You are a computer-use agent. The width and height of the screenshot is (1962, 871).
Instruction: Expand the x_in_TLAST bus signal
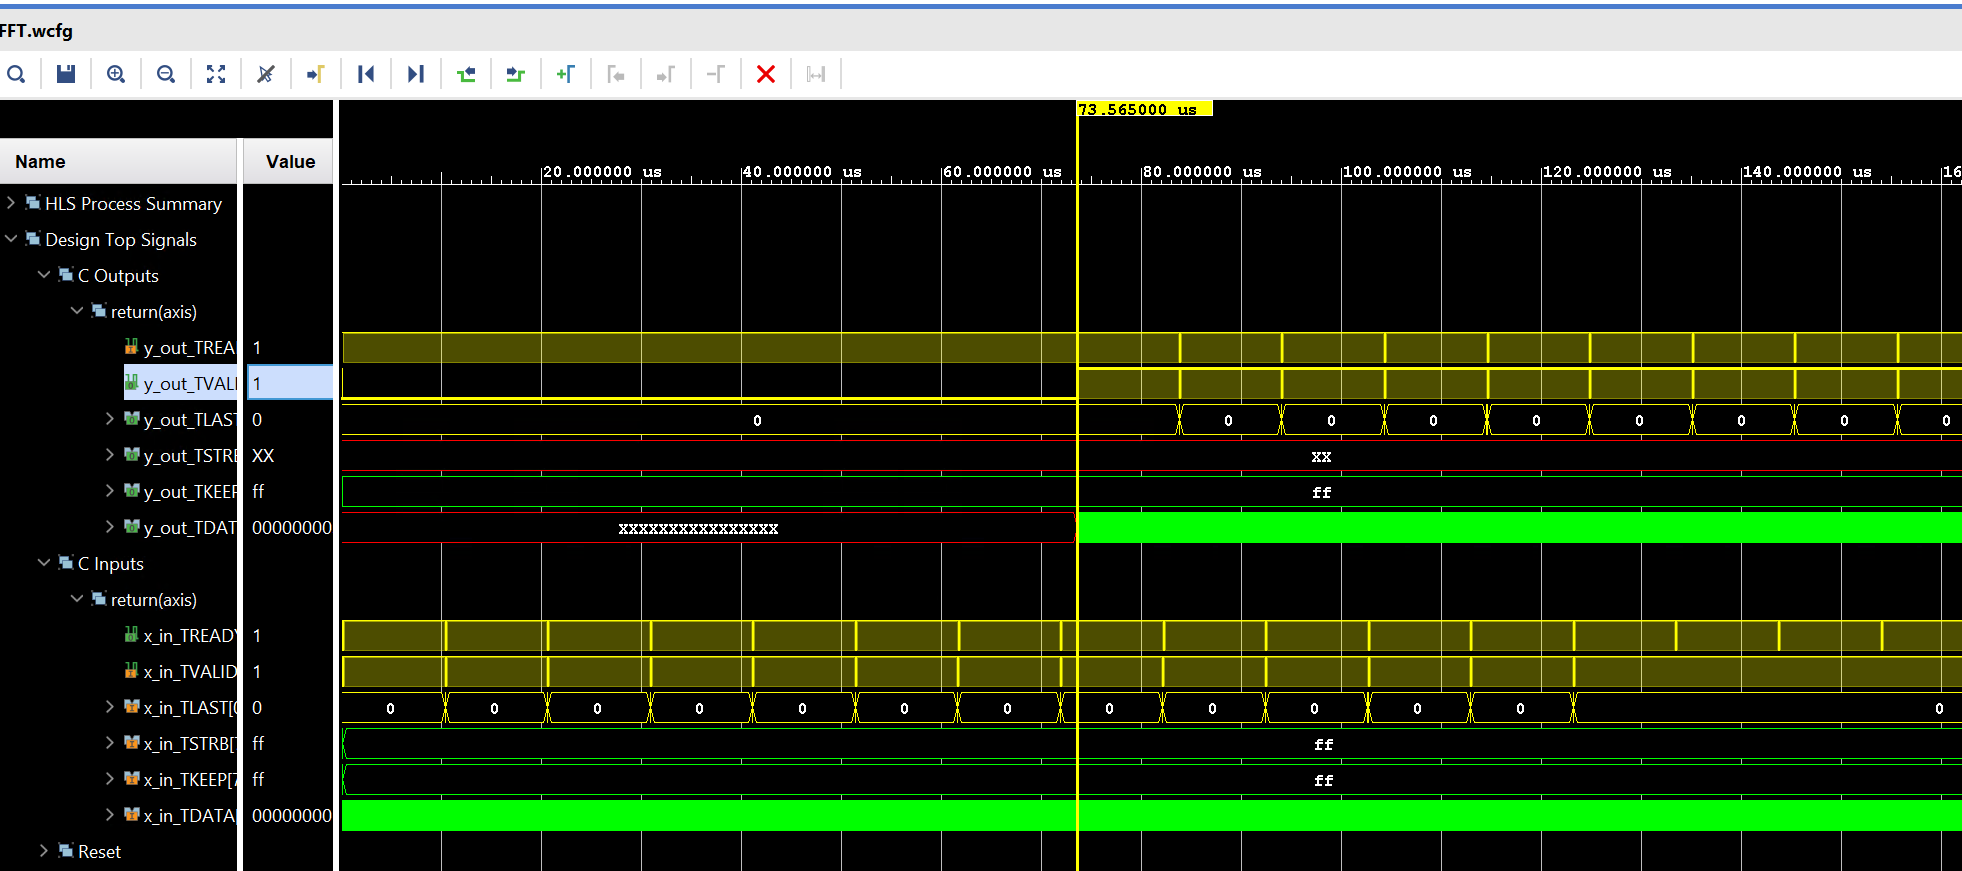click(x=110, y=707)
